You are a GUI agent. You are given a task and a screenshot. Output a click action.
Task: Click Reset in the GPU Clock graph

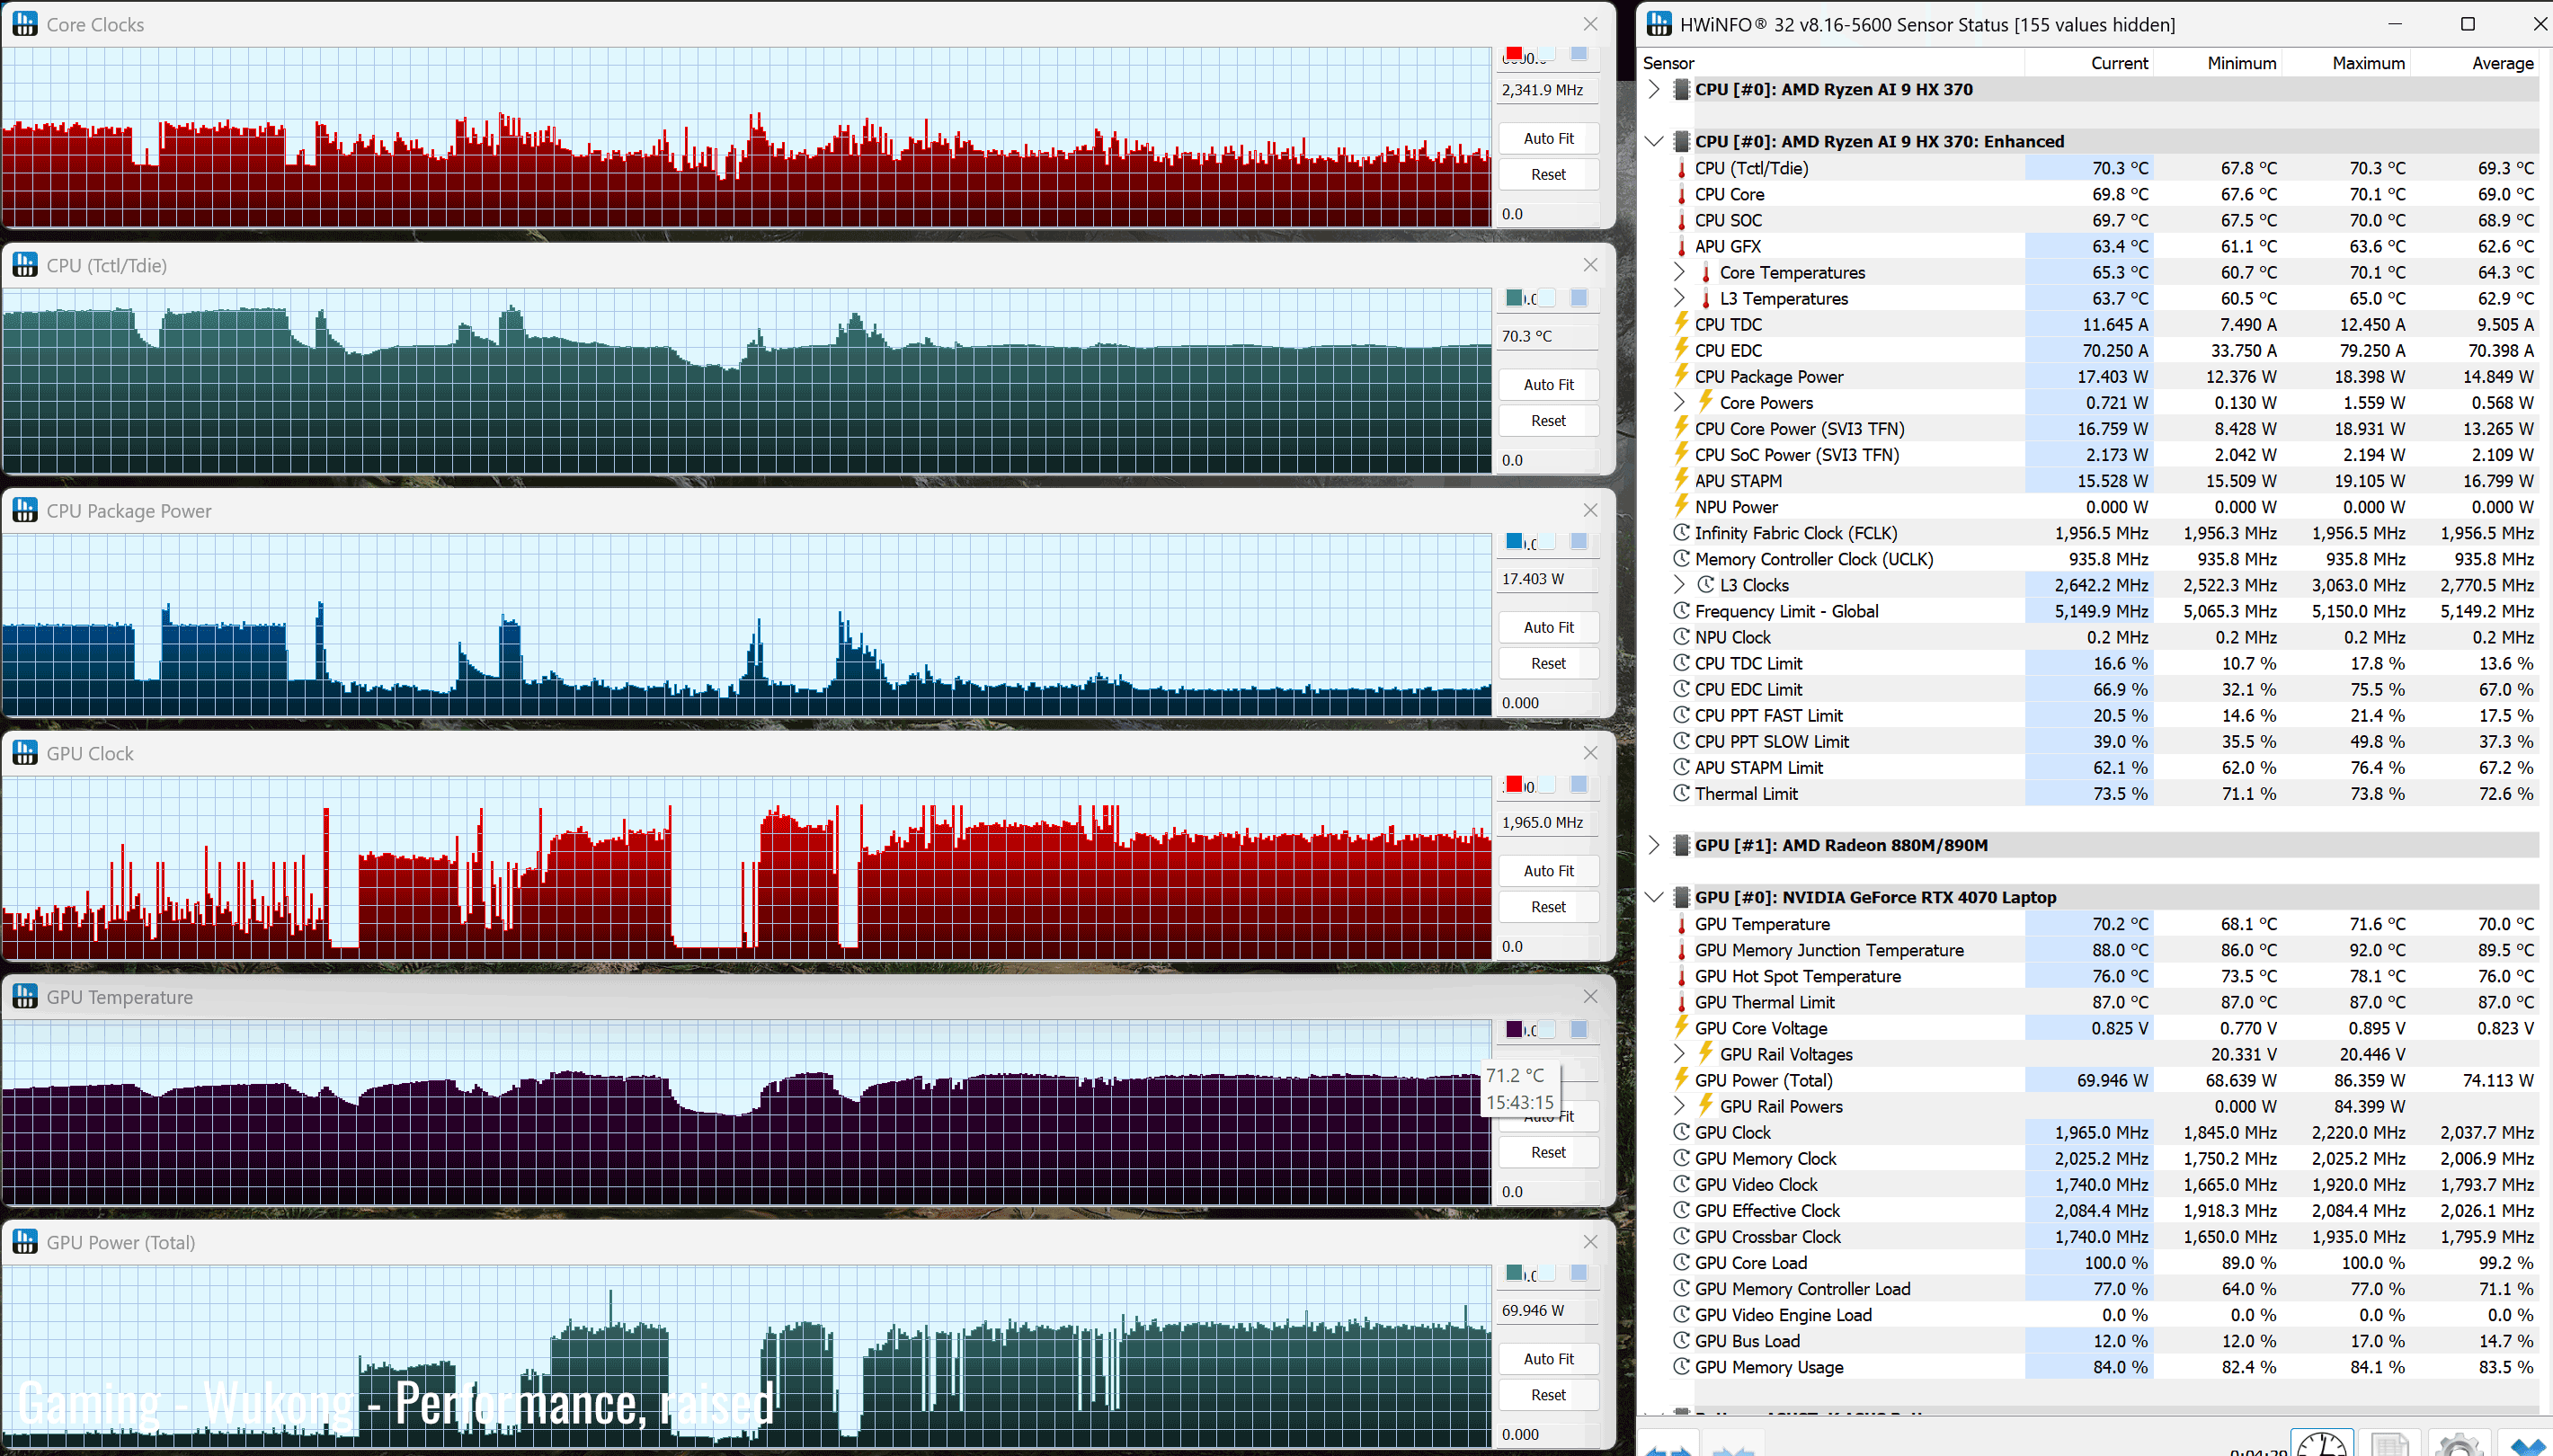click(1548, 907)
